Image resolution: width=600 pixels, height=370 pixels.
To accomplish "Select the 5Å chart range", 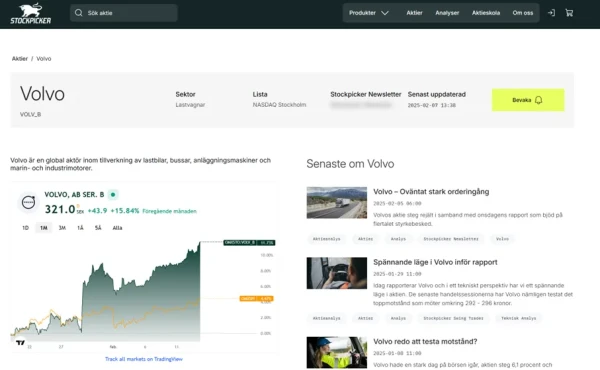I will tap(98, 228).
